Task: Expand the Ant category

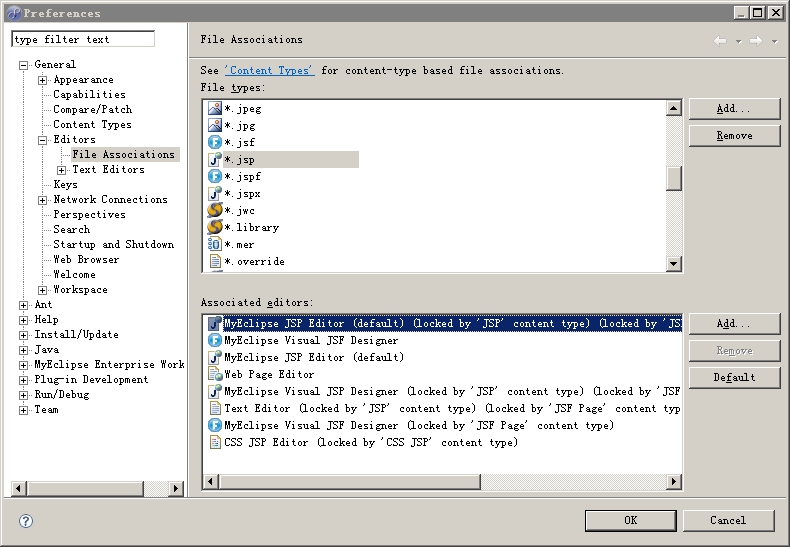Action: (23, 305)
